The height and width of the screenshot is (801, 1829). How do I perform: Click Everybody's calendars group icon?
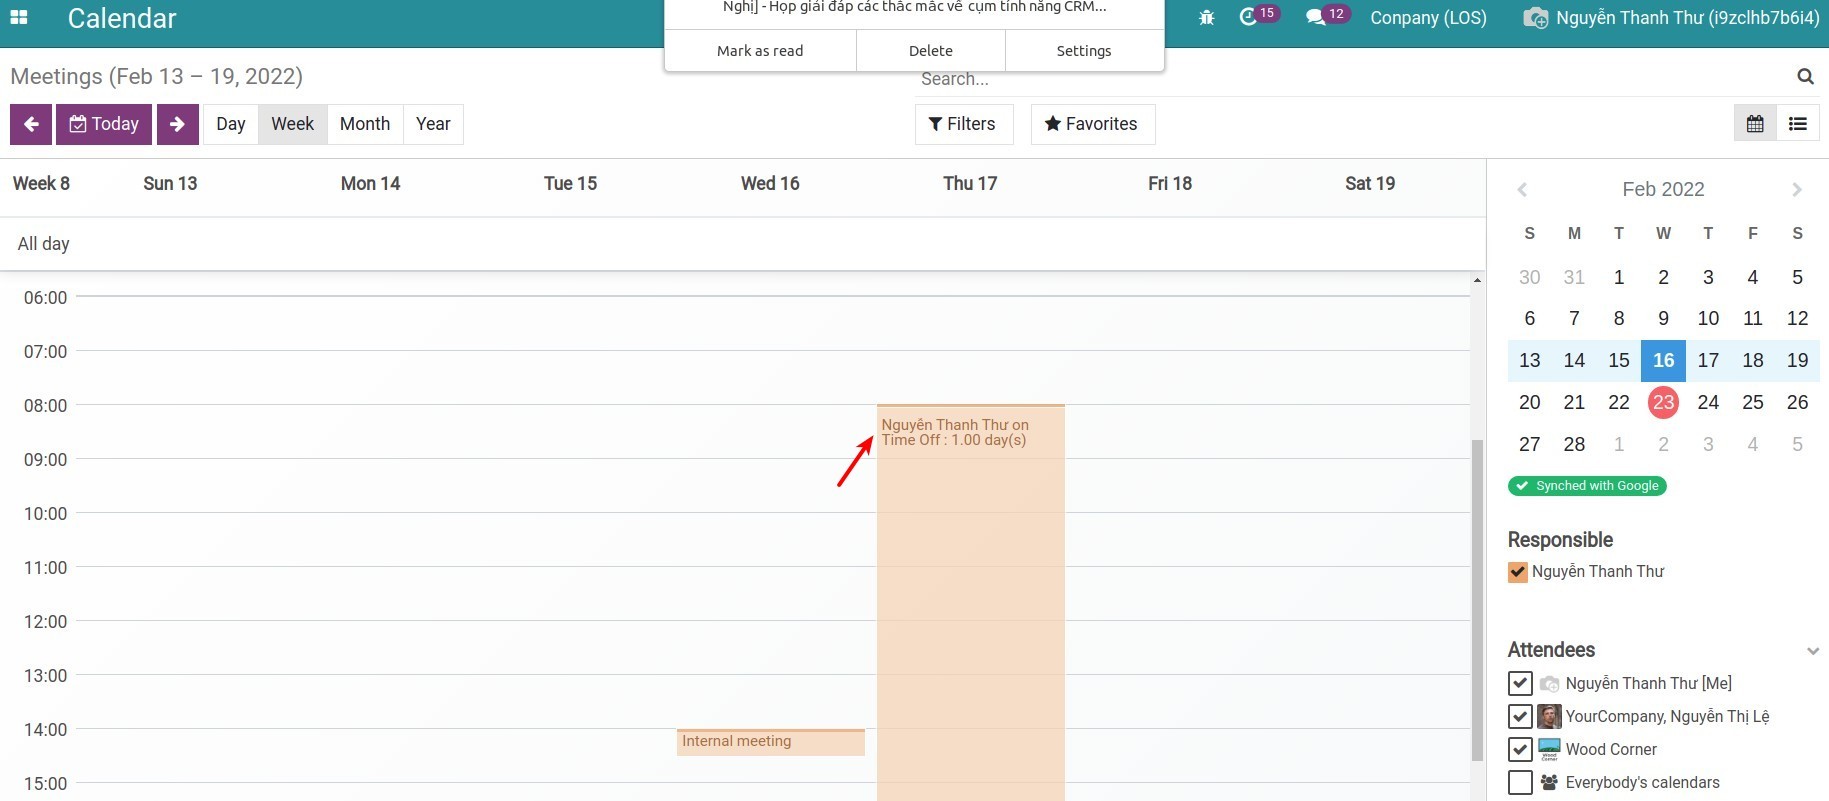click(1549, 782)
